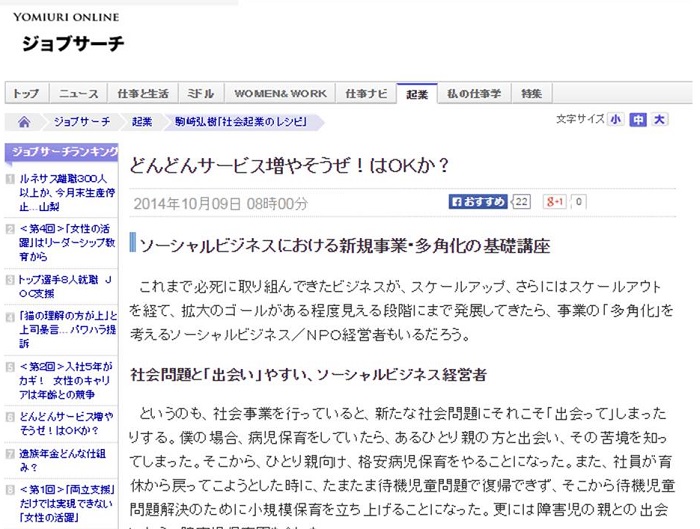
Task: Open ranking 8 ＜第1回＞「両立支援」 article
Action: [x=67, y=504]
